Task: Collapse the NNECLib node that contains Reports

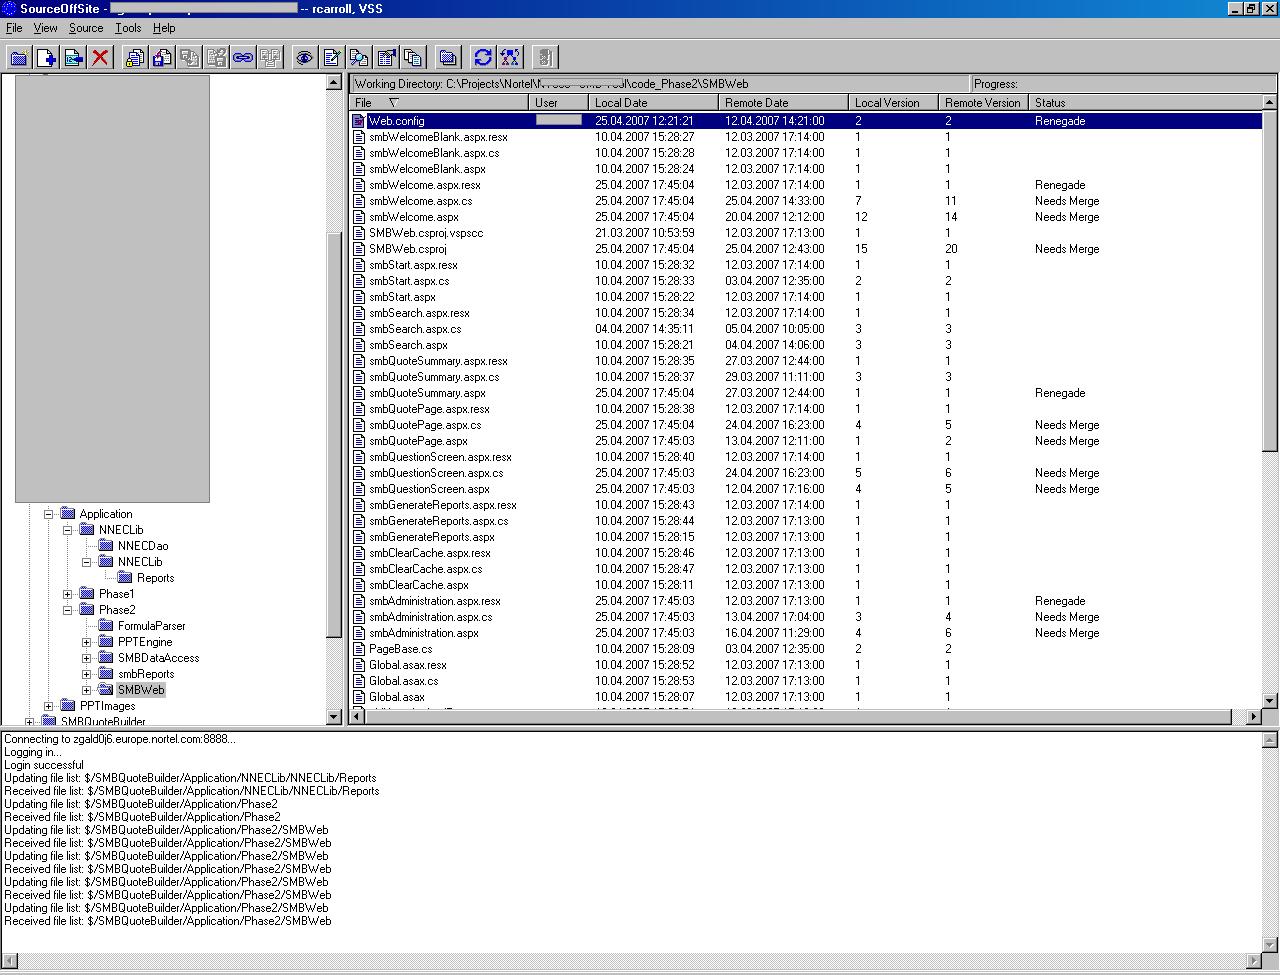Action: [x=86, y=562]
